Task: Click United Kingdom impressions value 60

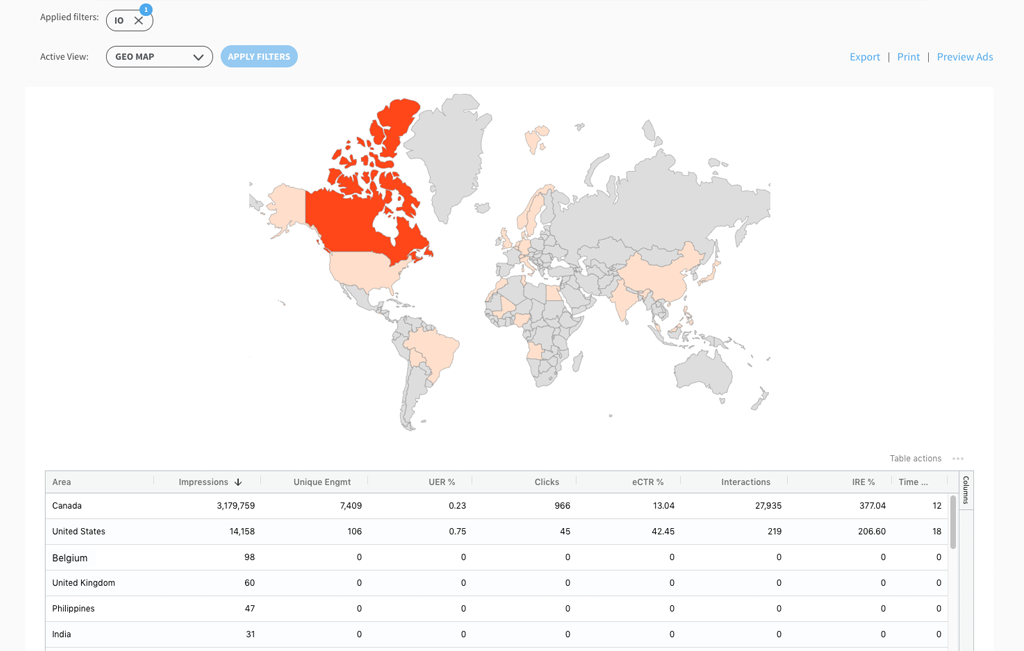Action: pos(249,583)
